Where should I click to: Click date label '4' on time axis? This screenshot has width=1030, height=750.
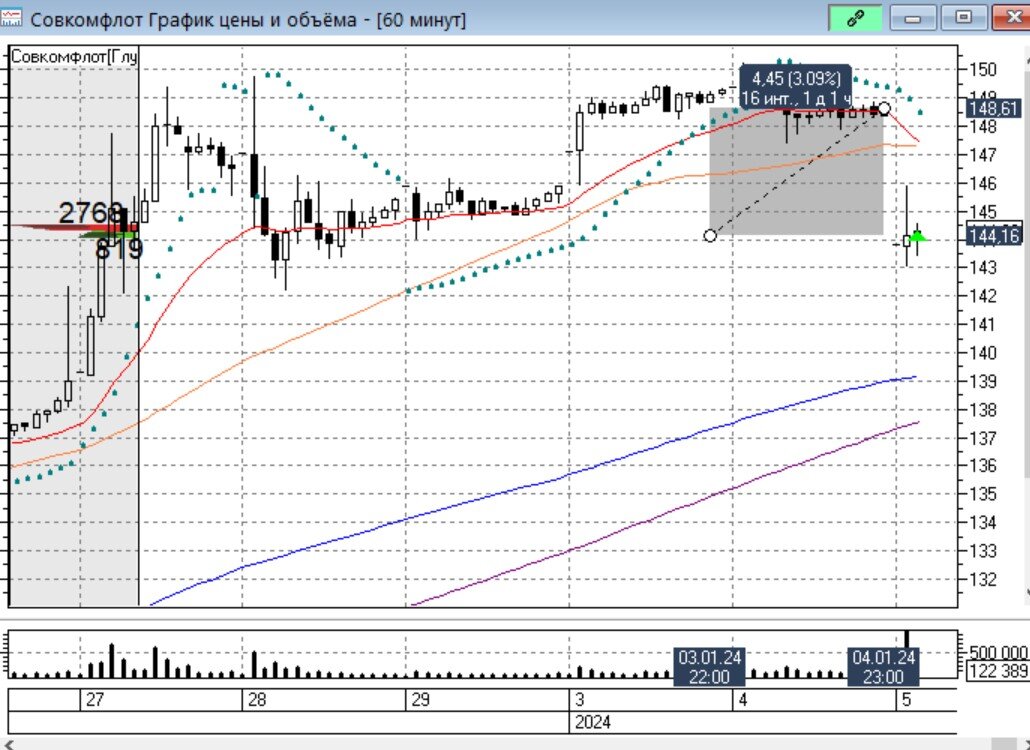pyautogui.click(x=742, y=699)
